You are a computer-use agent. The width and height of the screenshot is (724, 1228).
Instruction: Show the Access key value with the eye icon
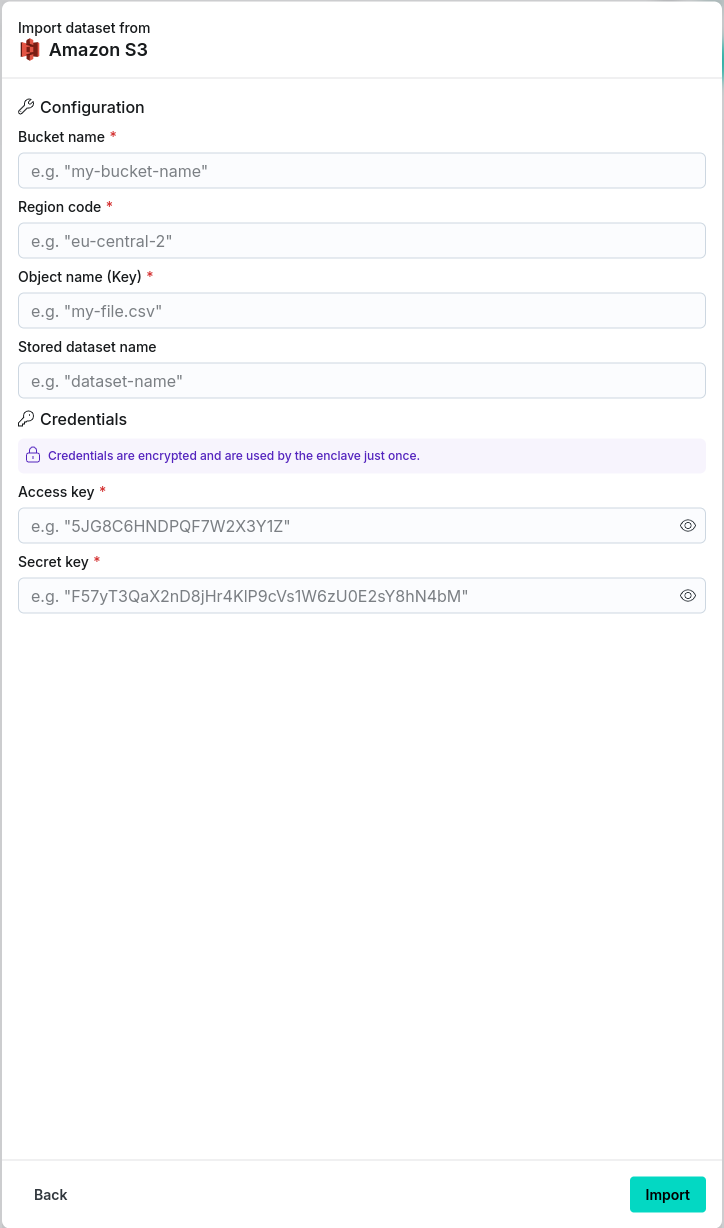[x=688, y=525]
